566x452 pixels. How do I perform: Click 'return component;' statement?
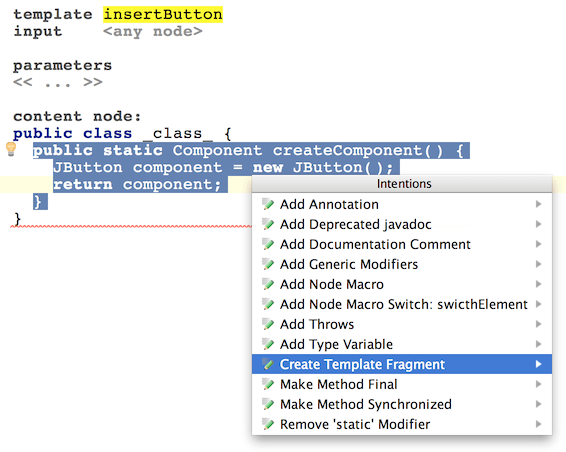point(137,184)
